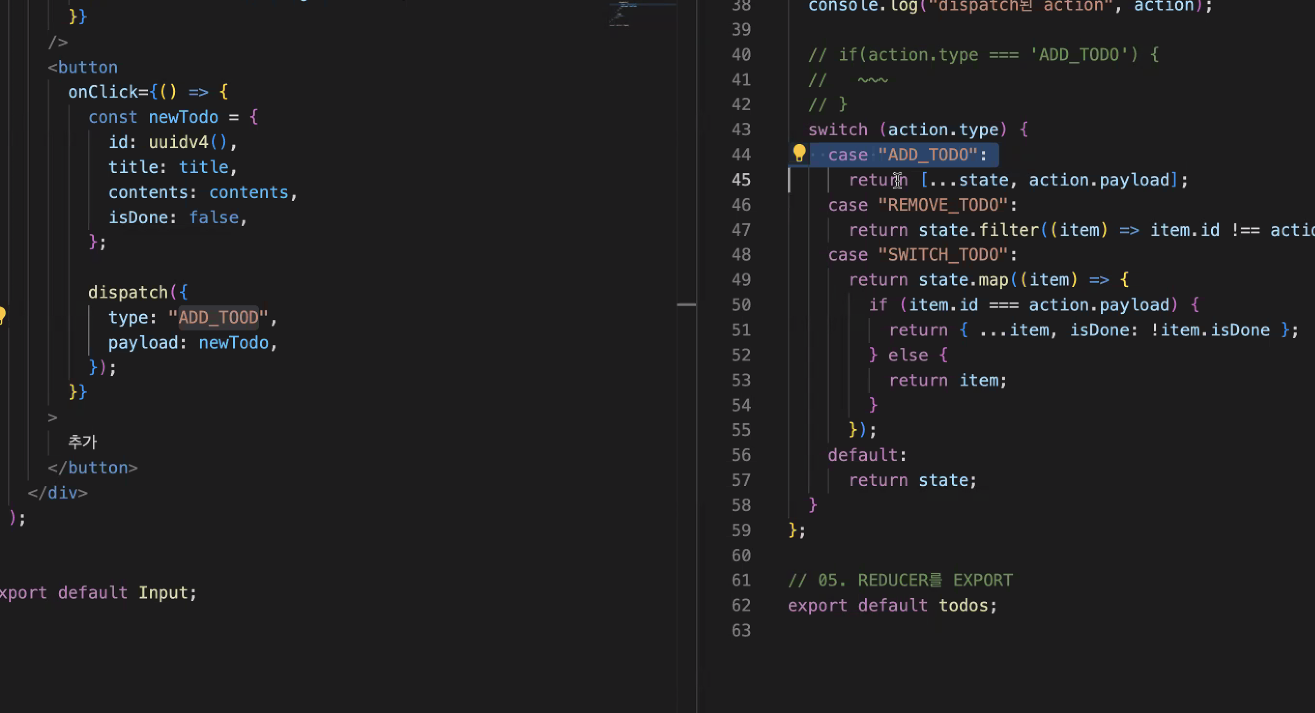Click the "<button" opening tag
Image resolution: width=1315 pixels, height=713 pixels.
pos(83,67)
